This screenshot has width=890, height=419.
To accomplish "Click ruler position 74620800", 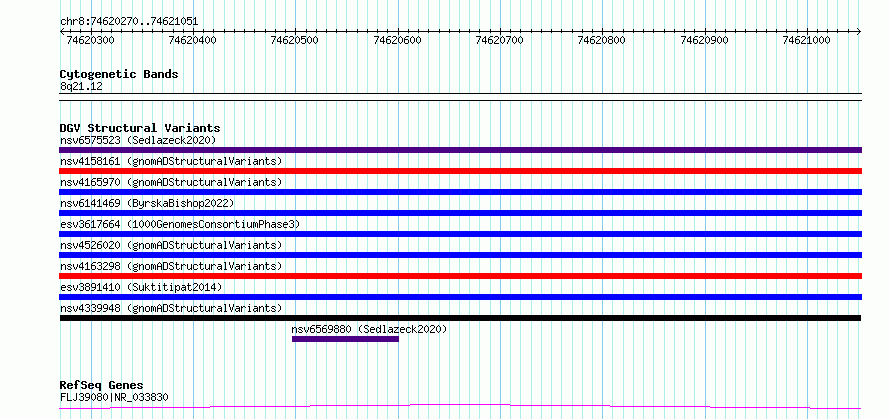I will 602,40.
